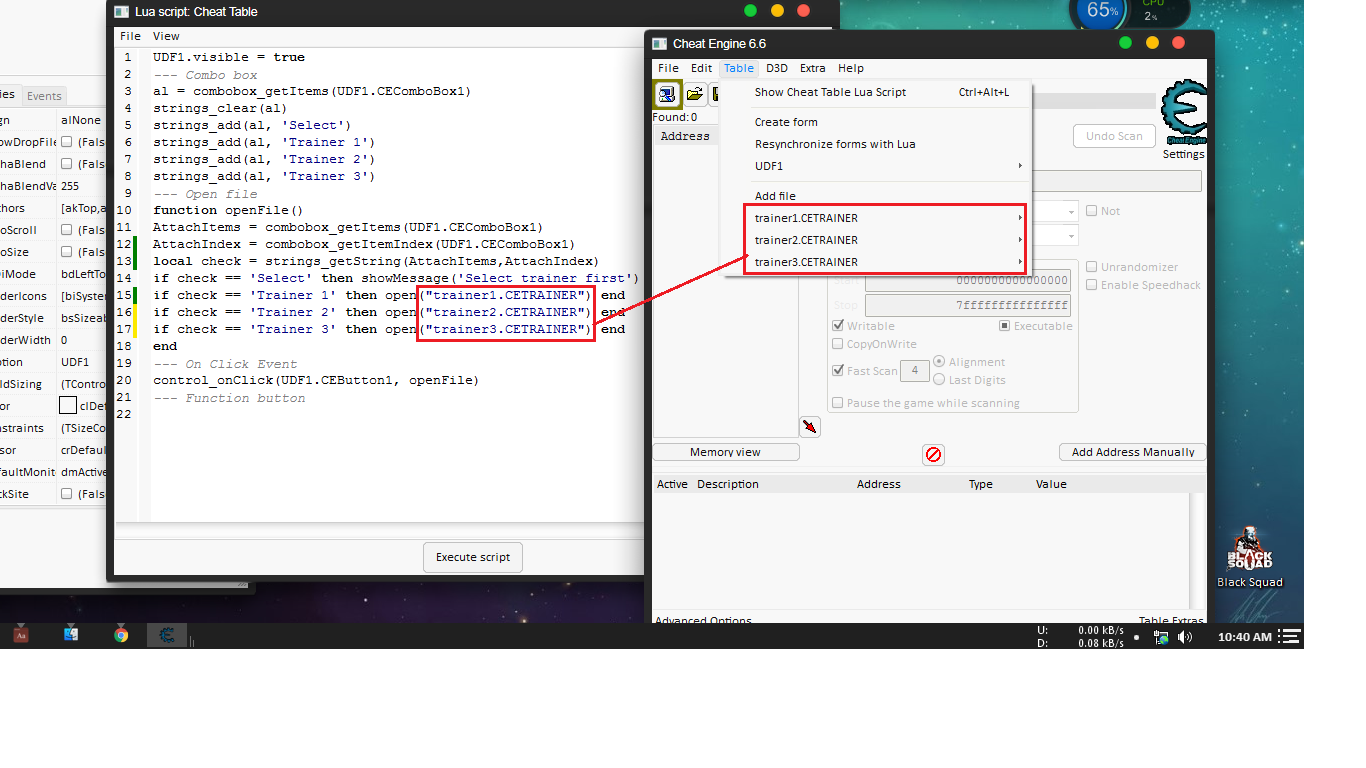Click the Open file folder icon
This screenshot has width=1366, height=768.
(695, 94)
